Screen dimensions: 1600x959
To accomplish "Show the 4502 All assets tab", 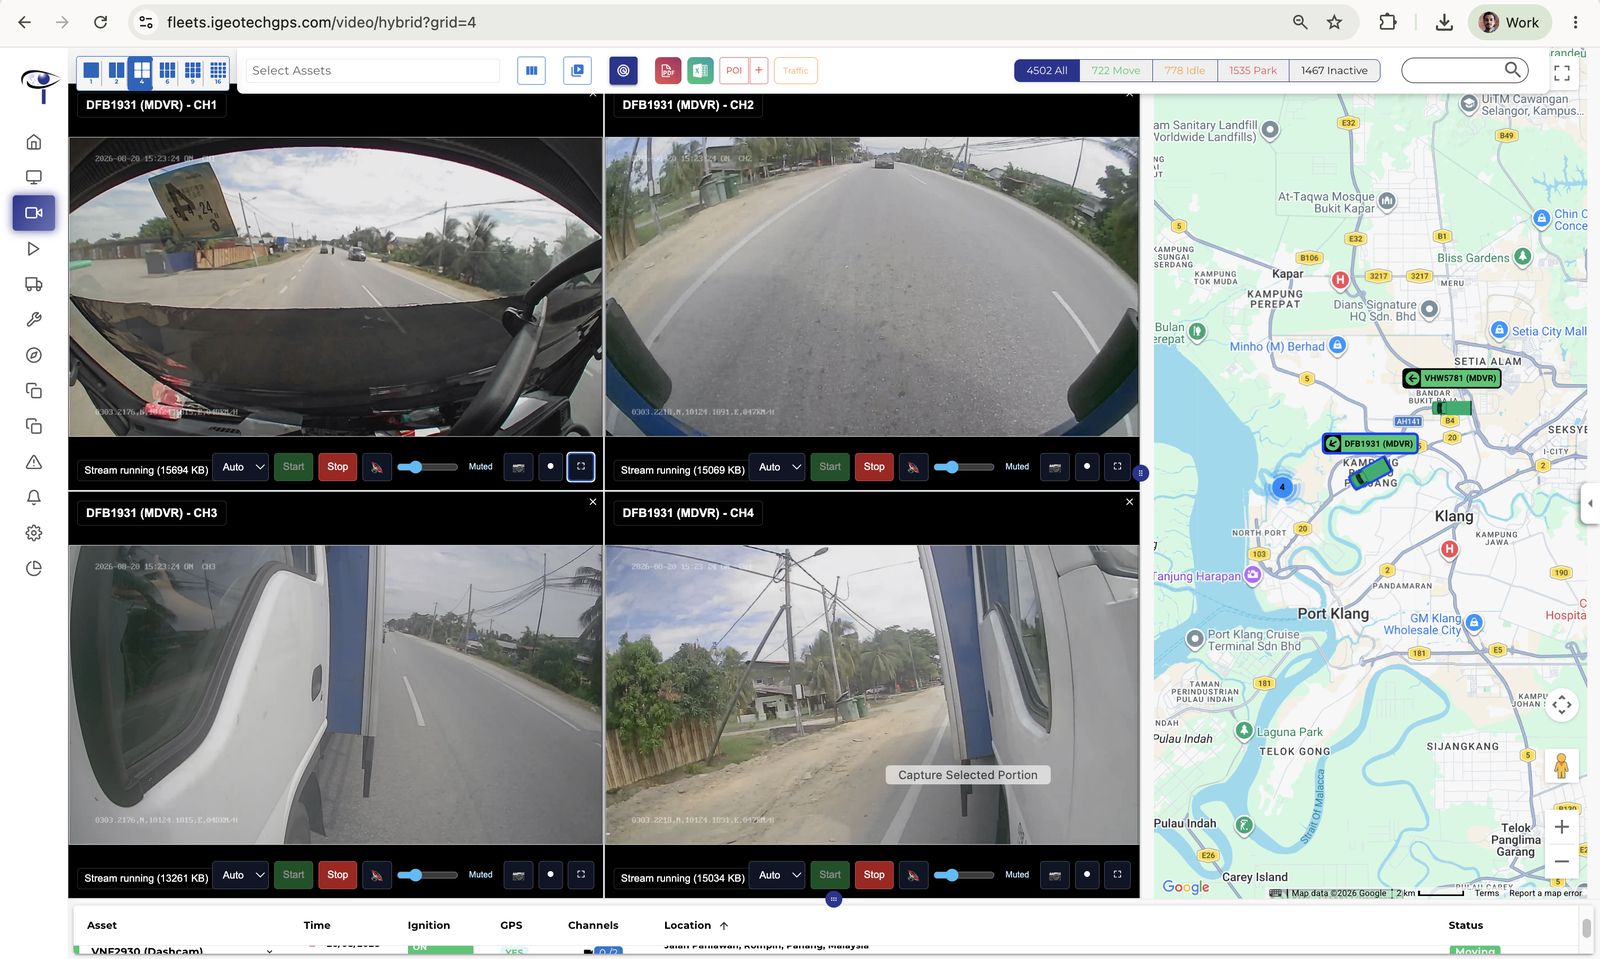I will click(1047, 70).
